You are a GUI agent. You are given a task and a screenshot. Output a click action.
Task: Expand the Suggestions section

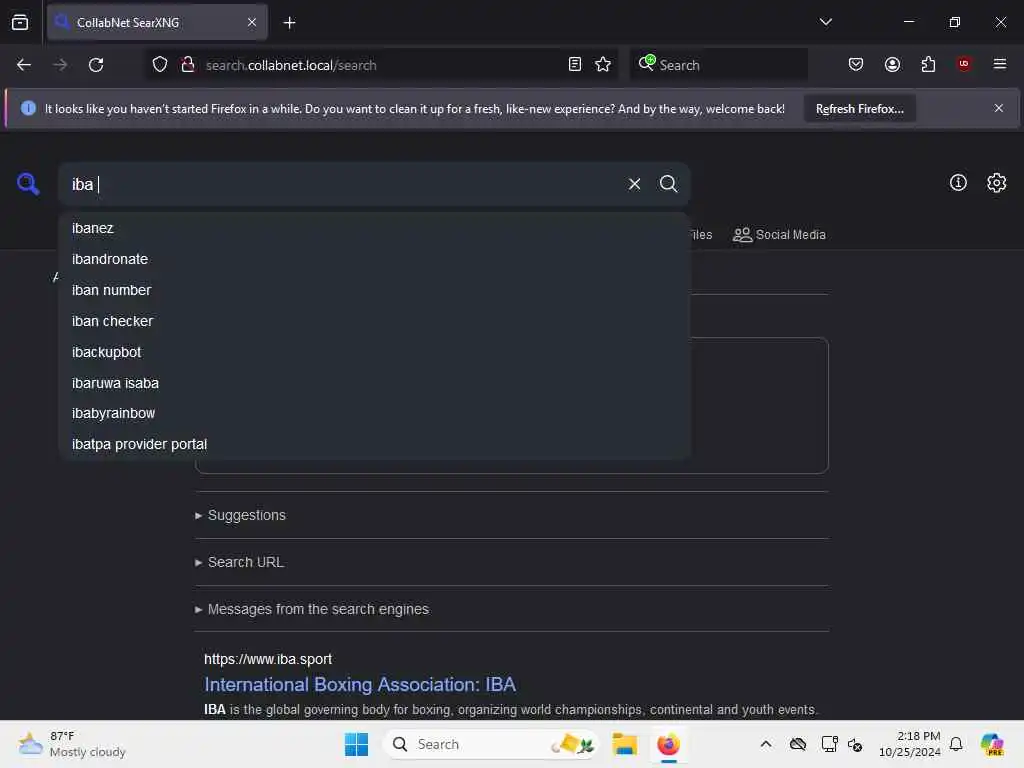point(240,515)
